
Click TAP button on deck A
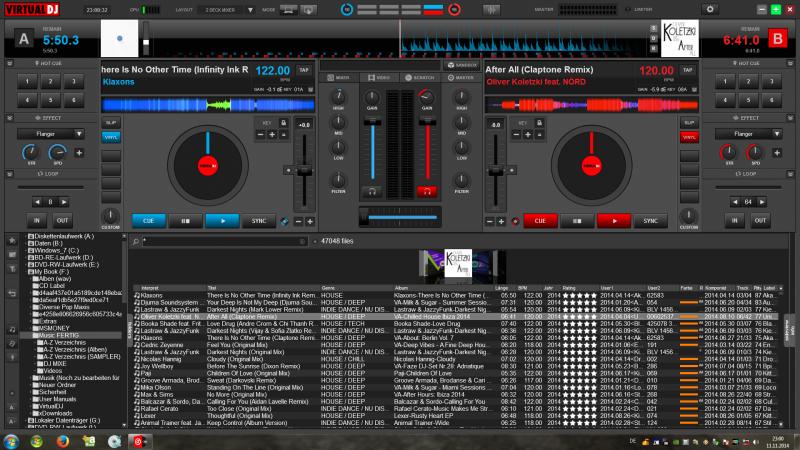pos(304,70)
